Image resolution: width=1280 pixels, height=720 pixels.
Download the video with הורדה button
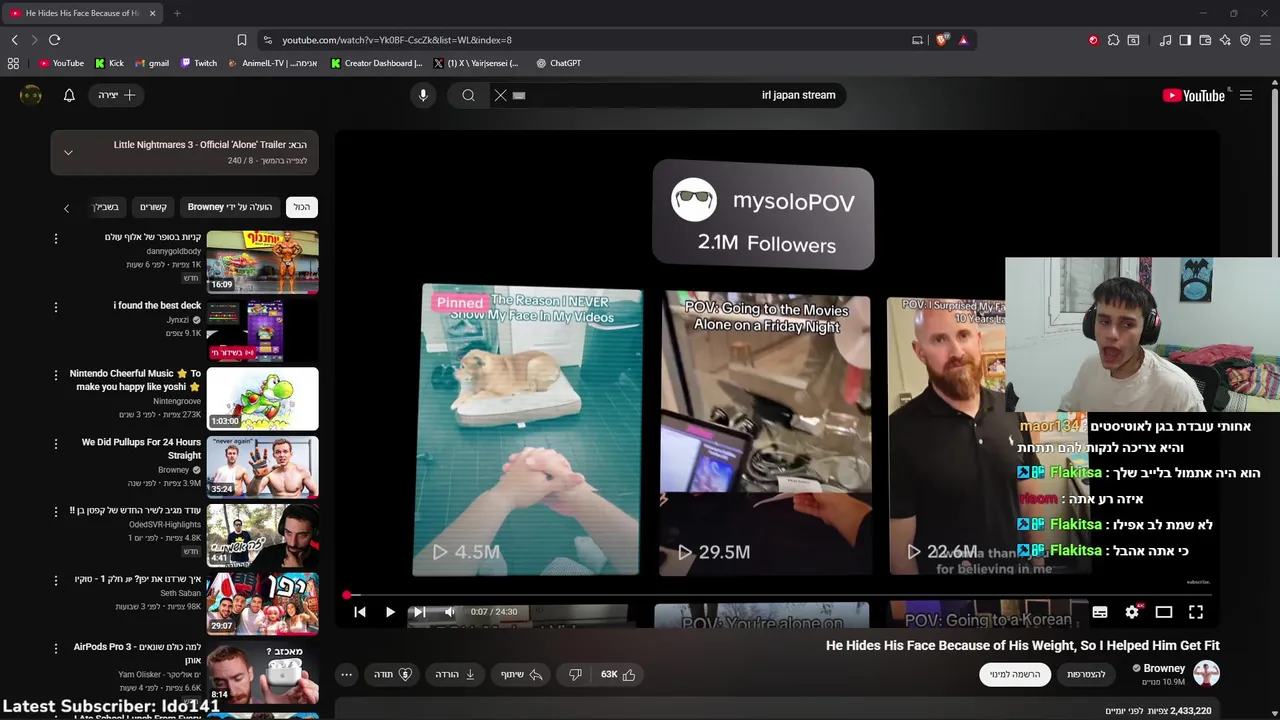click(455, 675)
